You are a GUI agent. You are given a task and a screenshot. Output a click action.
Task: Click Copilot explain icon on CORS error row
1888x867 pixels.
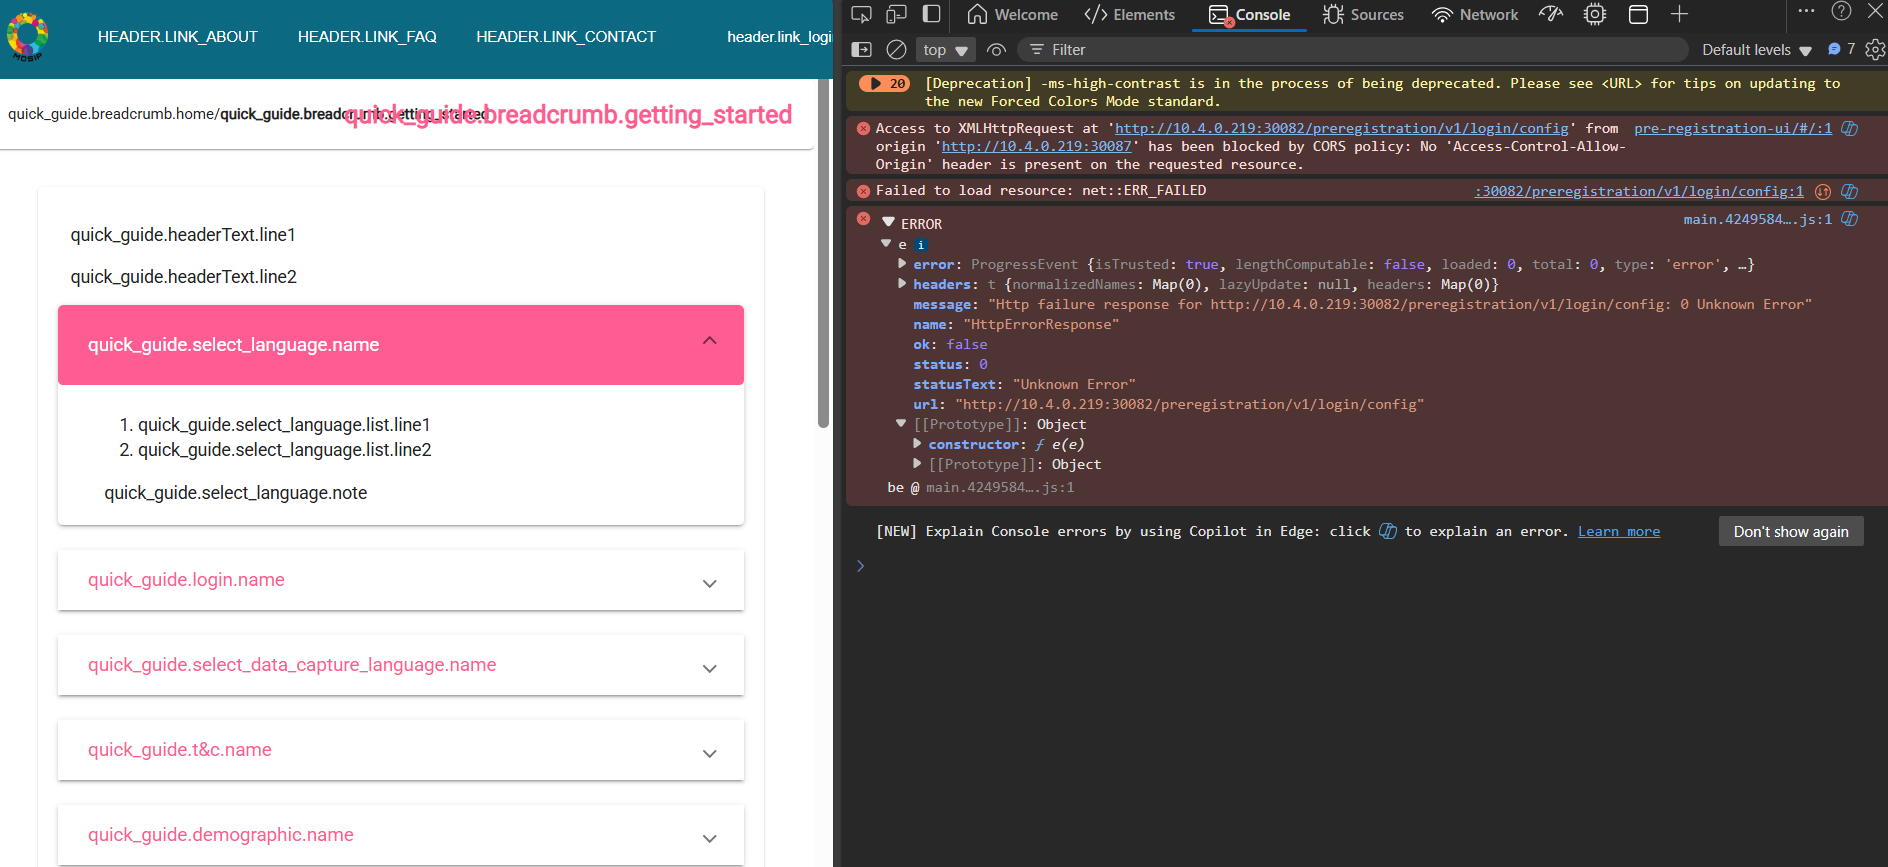point(1850,128)
